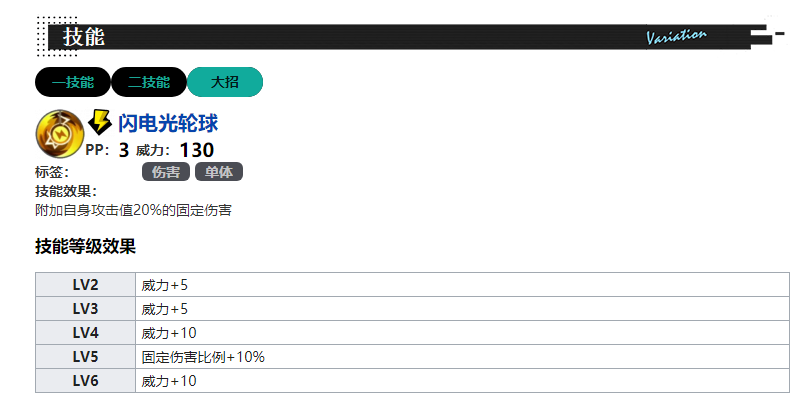810x415 pixels.
Task: Switch to the 二技能 tab
Action: (148, 82)
